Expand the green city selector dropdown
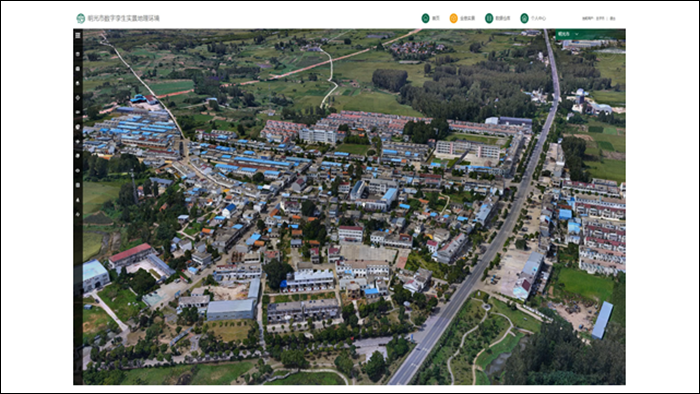This screenshot has height=394, width=700. point(590,34)
